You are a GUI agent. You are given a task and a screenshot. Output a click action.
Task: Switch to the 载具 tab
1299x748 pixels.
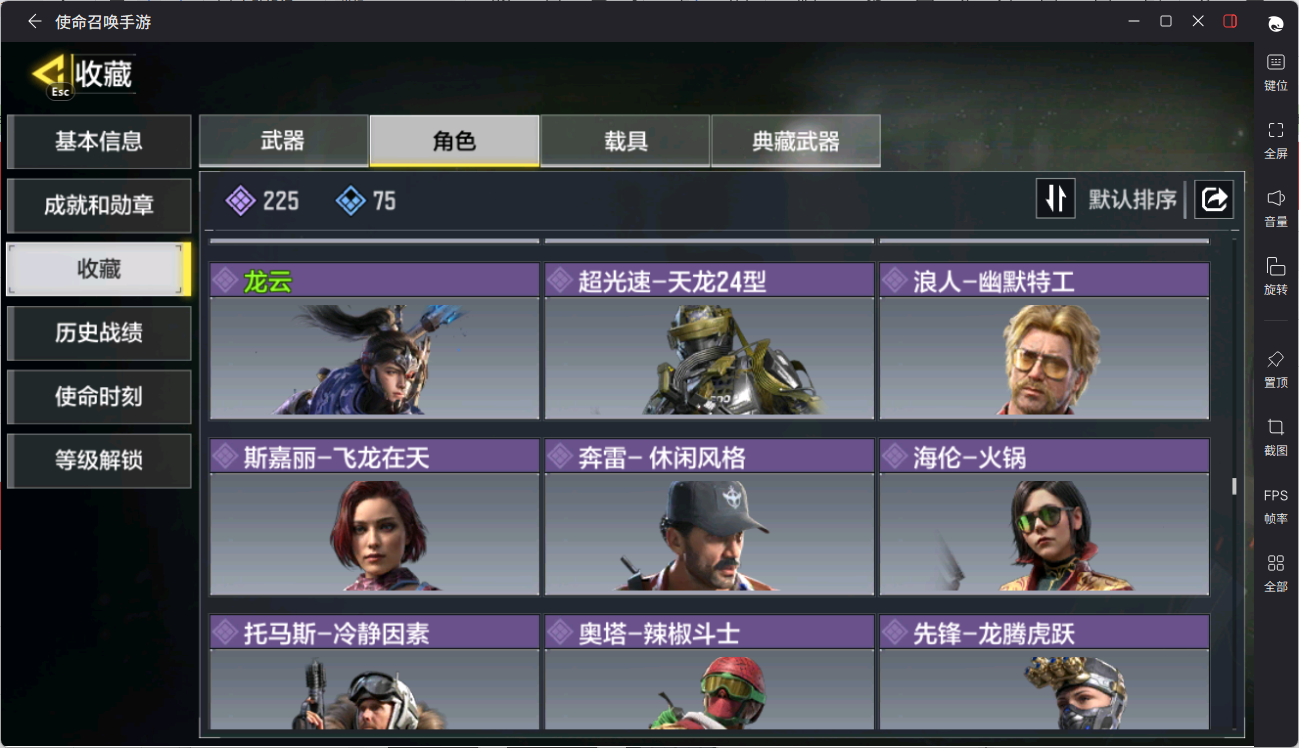coord(625,141)
